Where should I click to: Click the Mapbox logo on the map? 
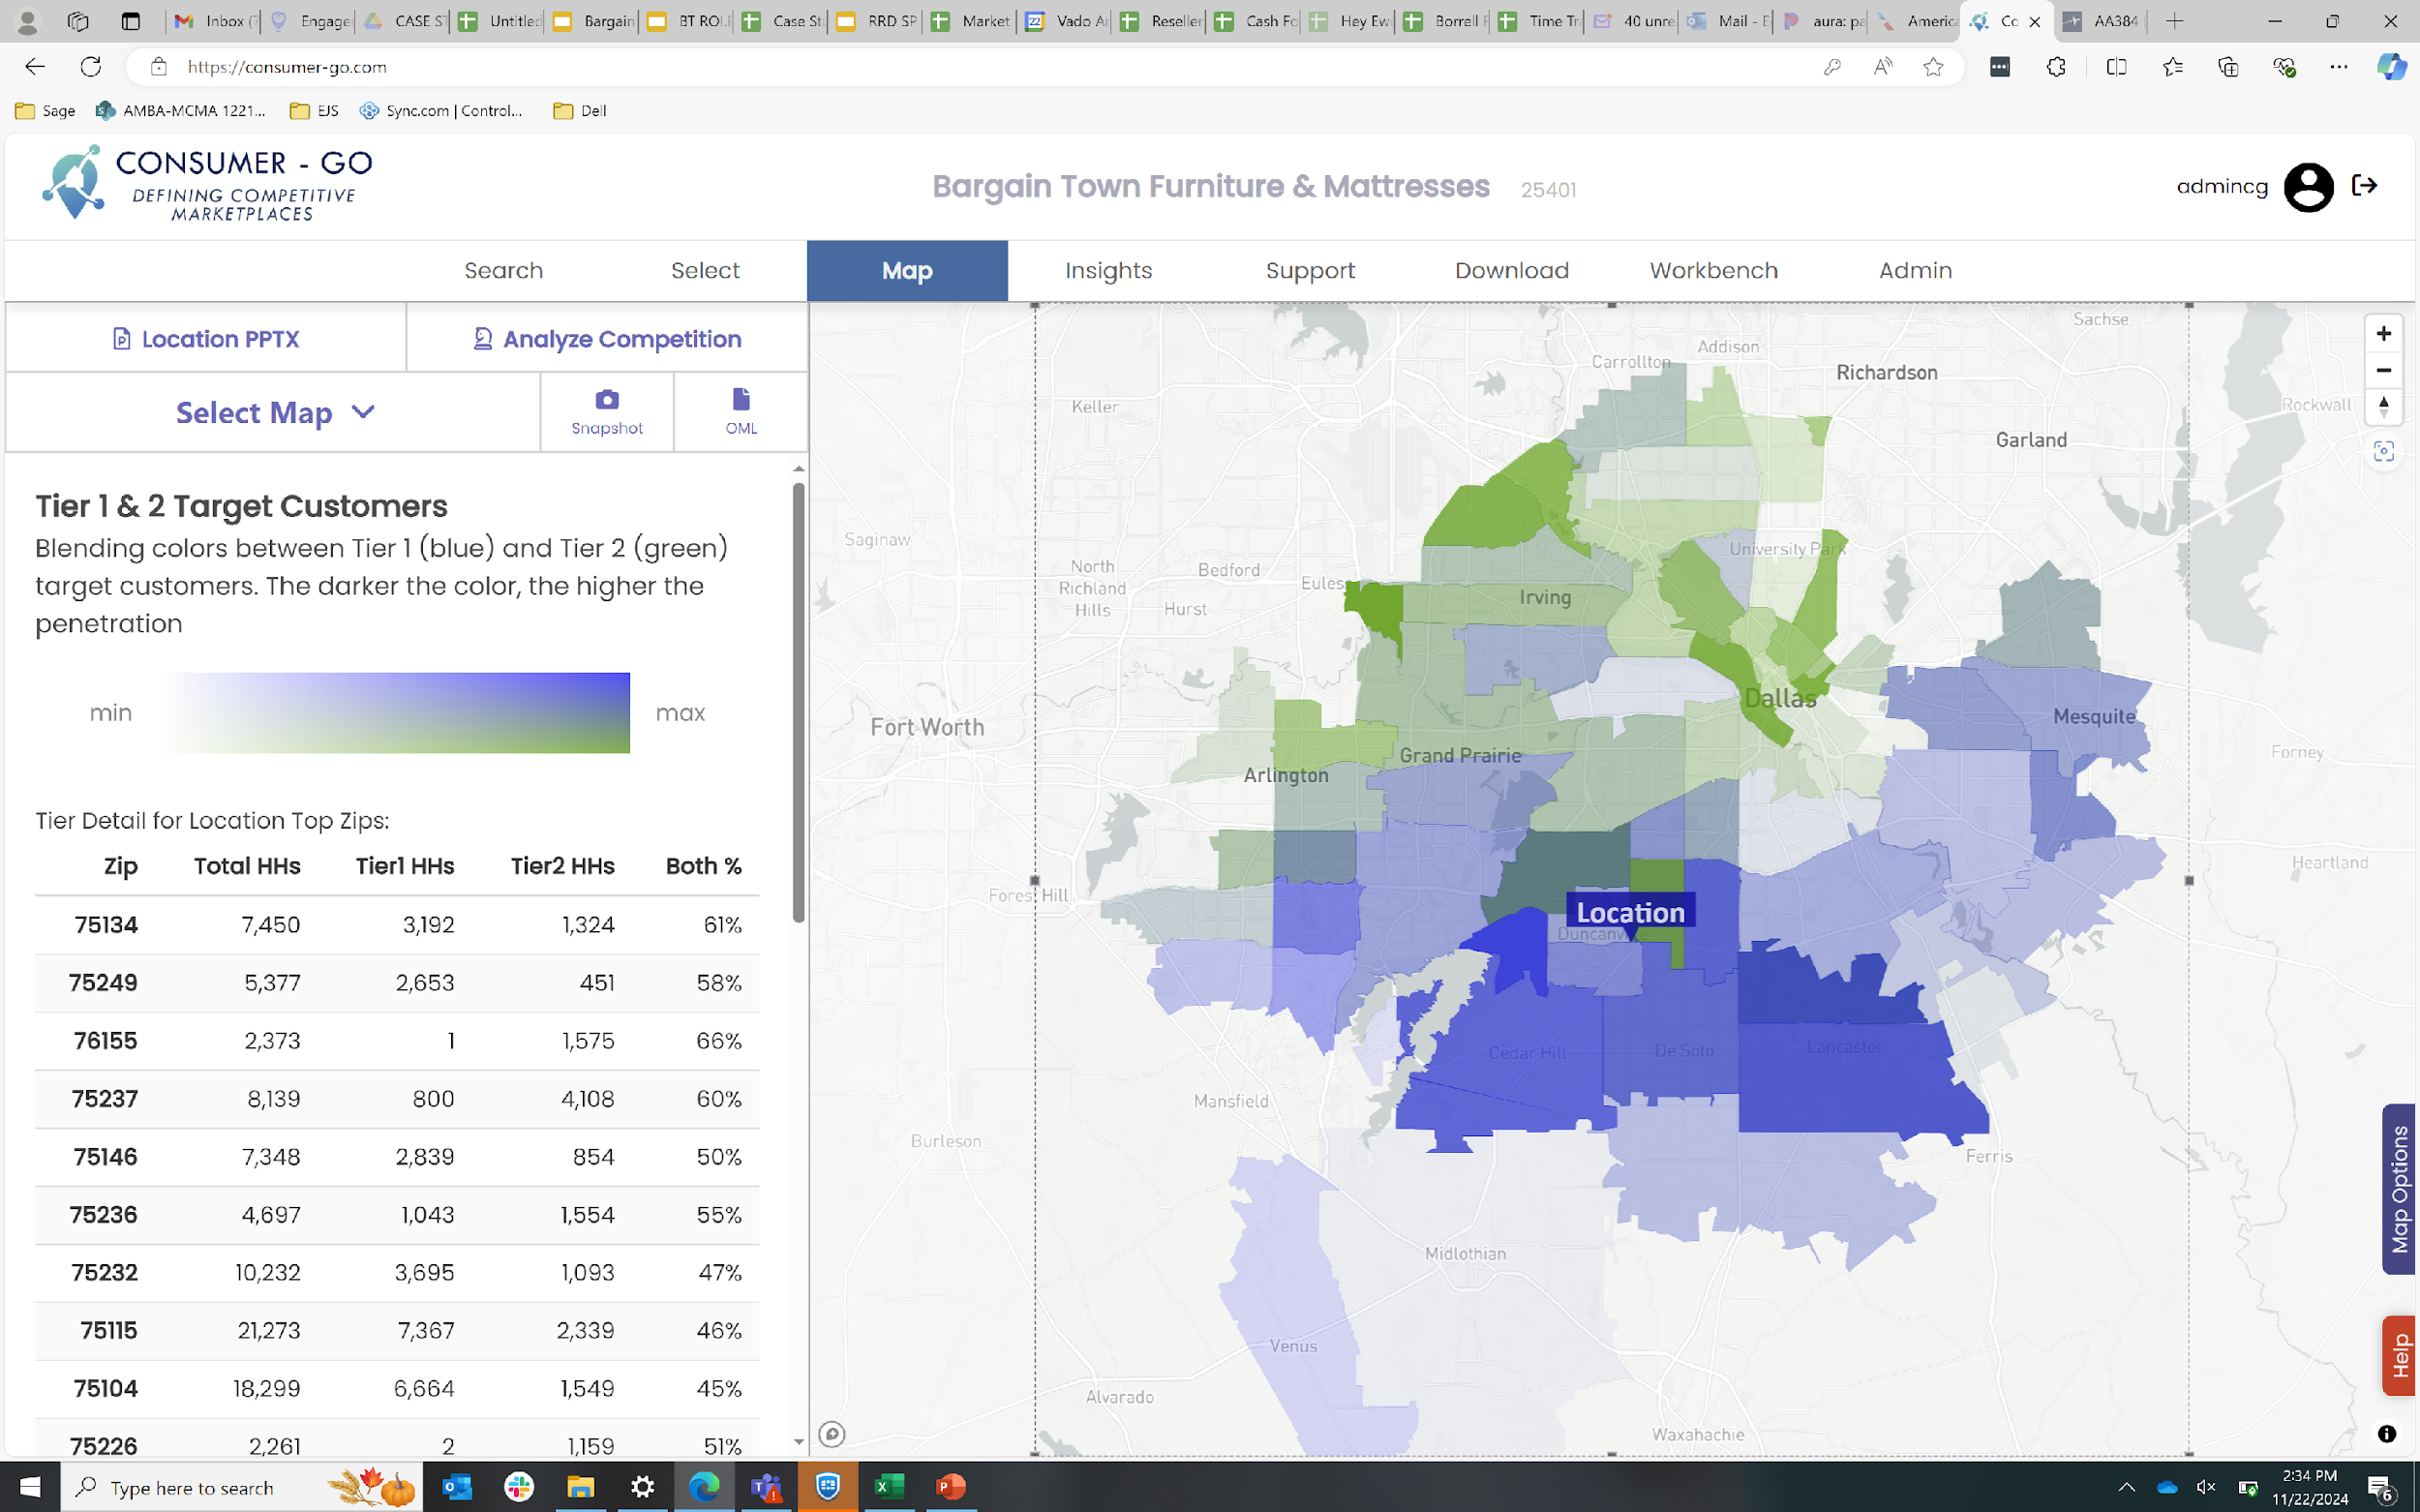[x=831, y=1434]
